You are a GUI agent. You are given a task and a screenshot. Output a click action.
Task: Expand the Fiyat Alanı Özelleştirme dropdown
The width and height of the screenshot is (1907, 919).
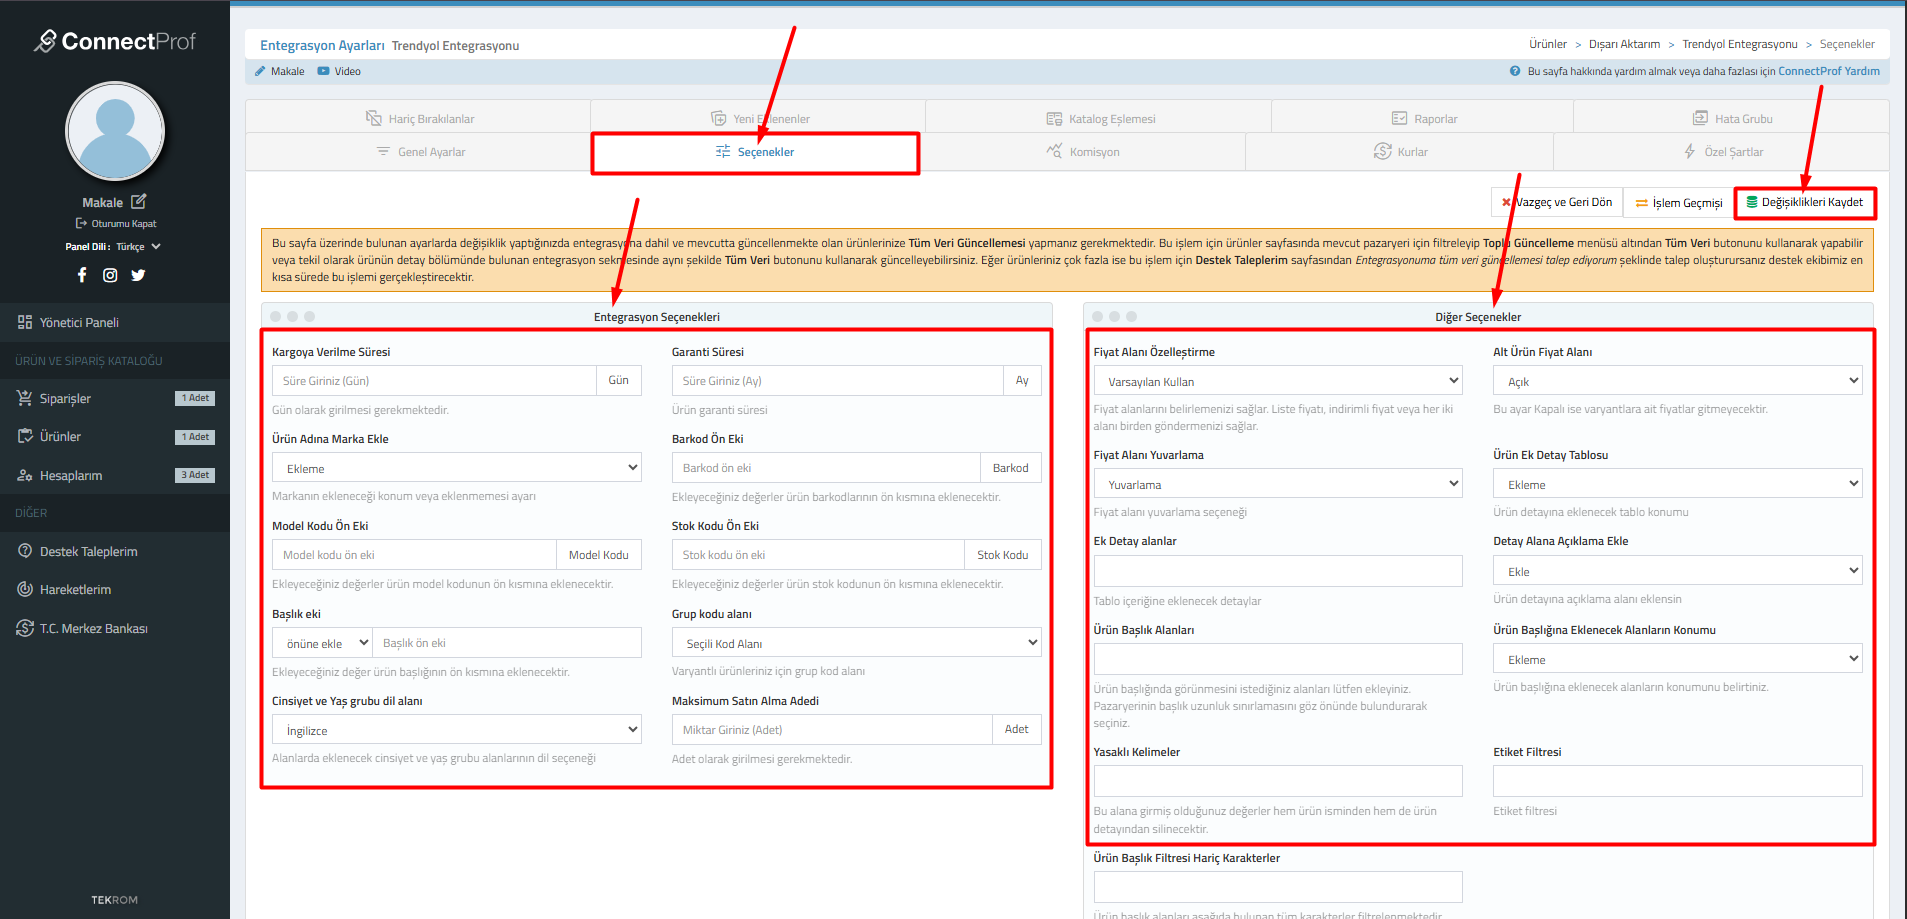click(1277, 381)
